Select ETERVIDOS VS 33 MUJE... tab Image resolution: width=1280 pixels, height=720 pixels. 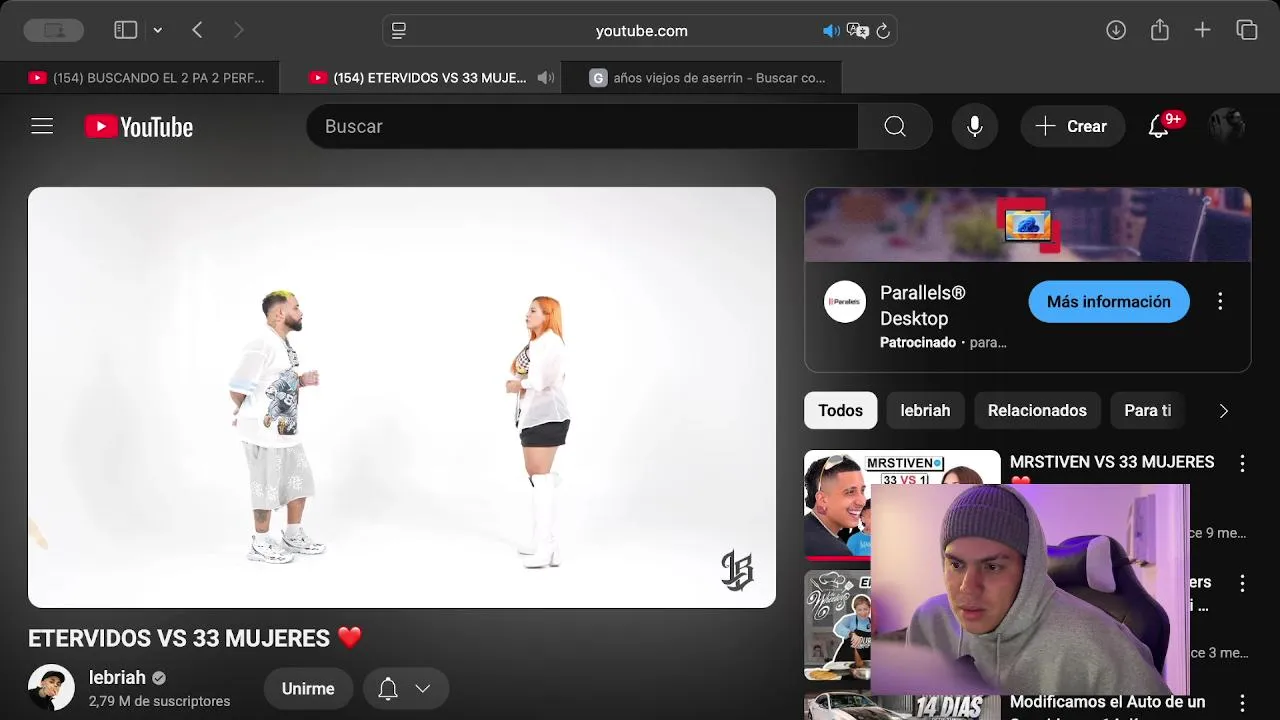(420, 77)
